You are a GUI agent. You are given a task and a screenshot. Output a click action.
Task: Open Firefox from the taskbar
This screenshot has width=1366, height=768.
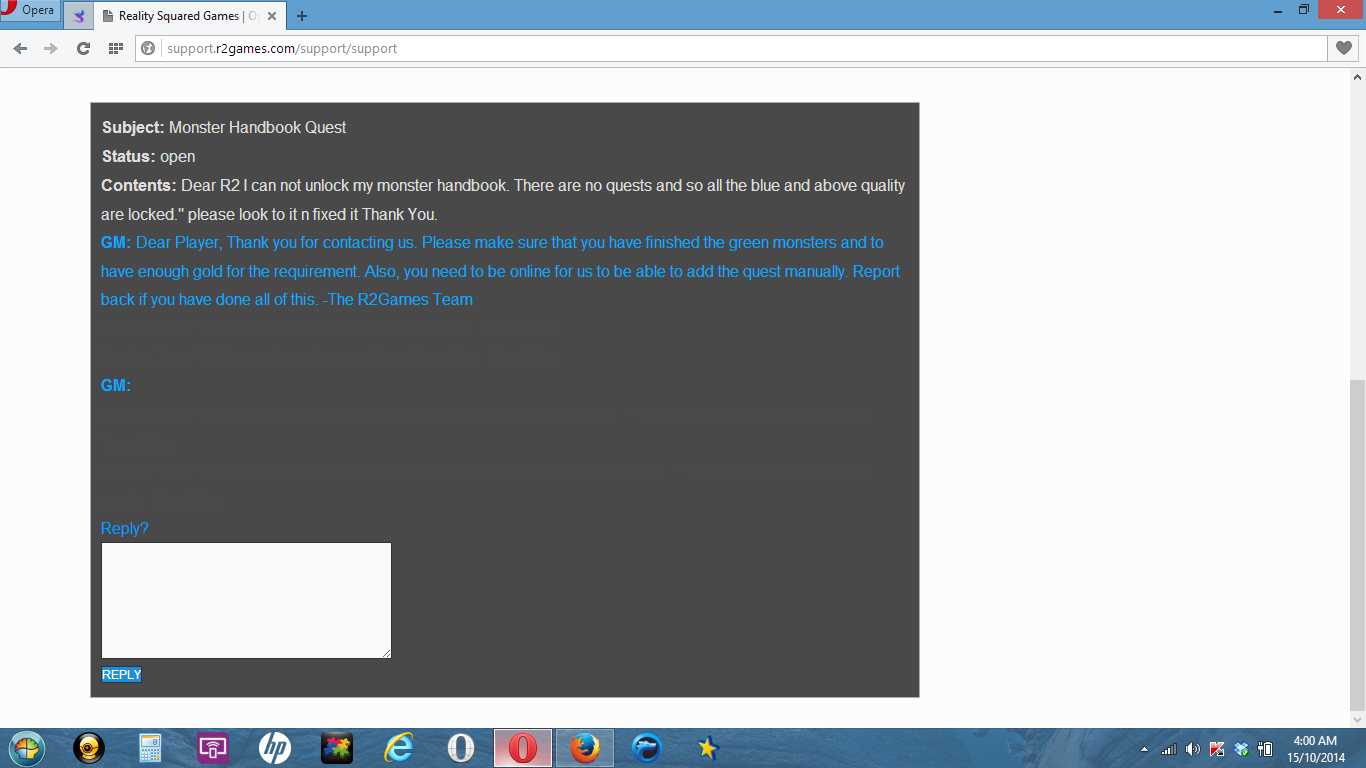point(584,748)
